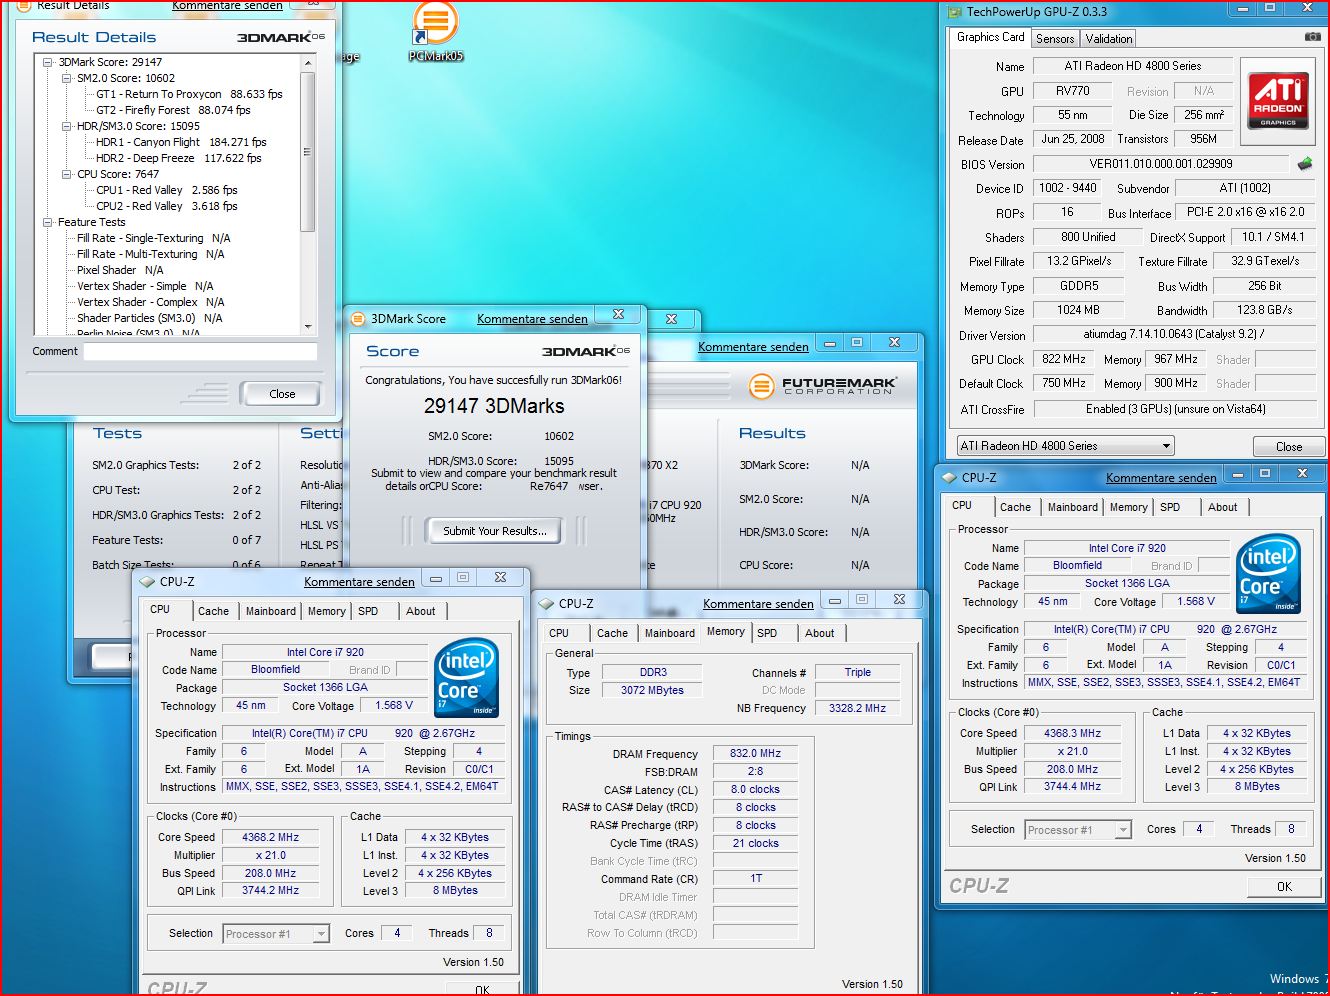
Task: Click Kommentare senden in Memory CPU-Z title bar
Action: (x=758, y=604)
